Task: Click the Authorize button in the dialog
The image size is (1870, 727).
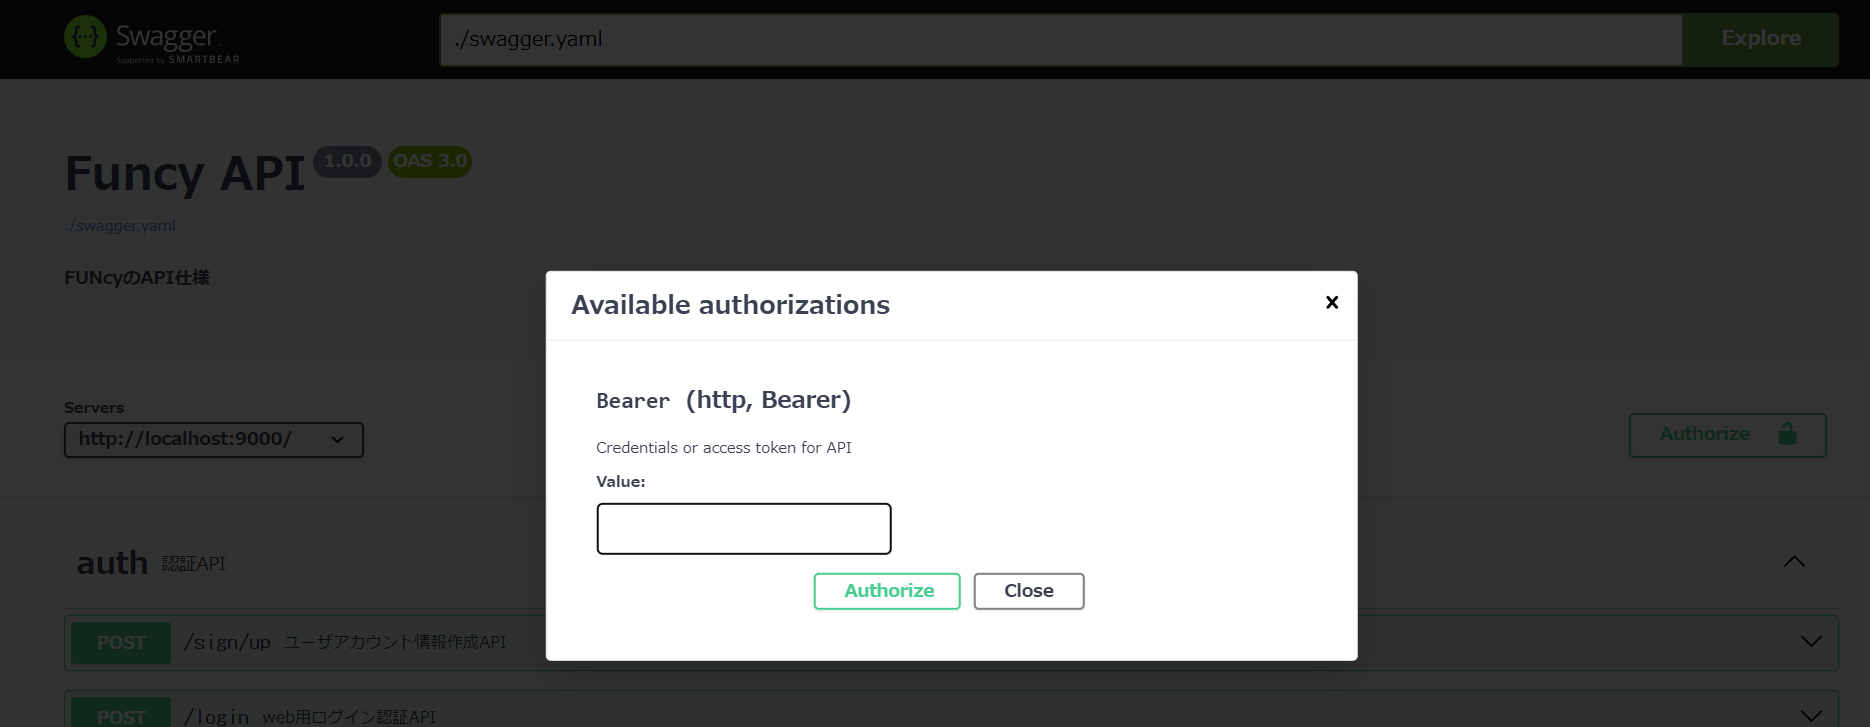Action: click(x=887, y=591)
